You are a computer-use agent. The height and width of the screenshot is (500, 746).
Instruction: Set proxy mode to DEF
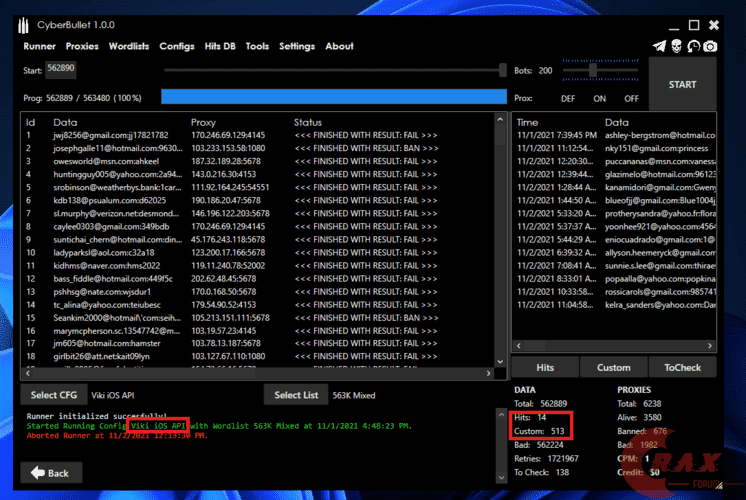pyautogui.click(x=568, y=98)
